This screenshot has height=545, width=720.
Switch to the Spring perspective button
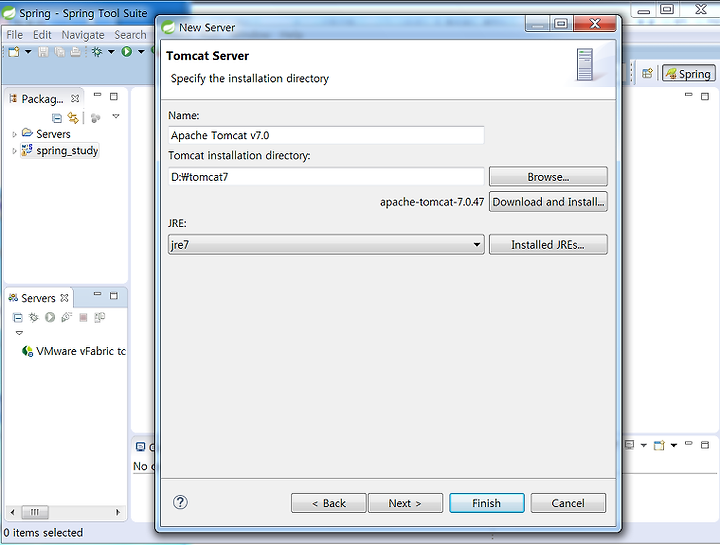[688, 73]
